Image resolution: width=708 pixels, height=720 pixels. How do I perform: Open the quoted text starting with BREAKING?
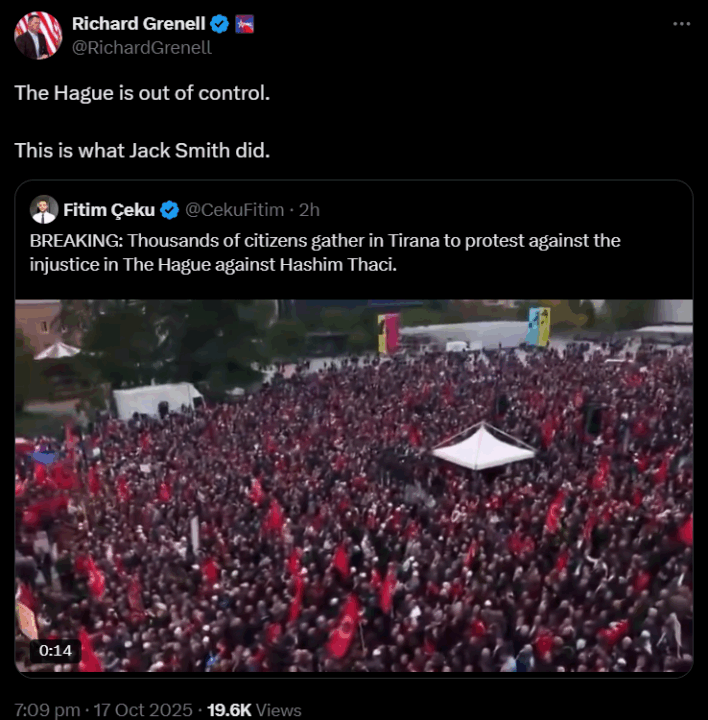pyautogui.click(x=325, y=253)
